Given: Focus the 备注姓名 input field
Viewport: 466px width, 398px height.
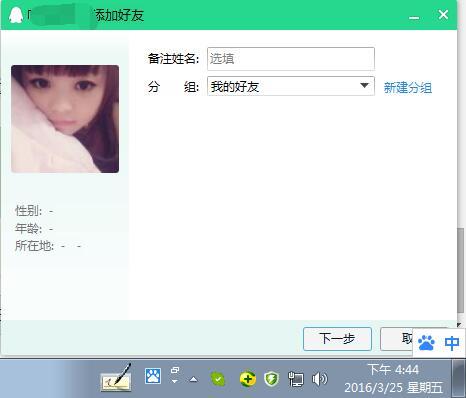Looking at the screenshot, I should tap(291, 59).
